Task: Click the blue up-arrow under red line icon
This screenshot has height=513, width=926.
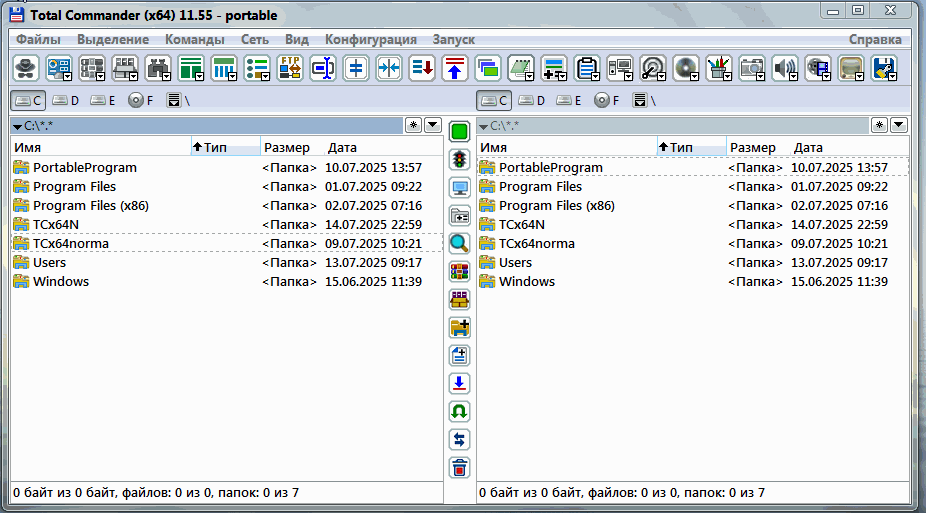Action: [455, 68]
